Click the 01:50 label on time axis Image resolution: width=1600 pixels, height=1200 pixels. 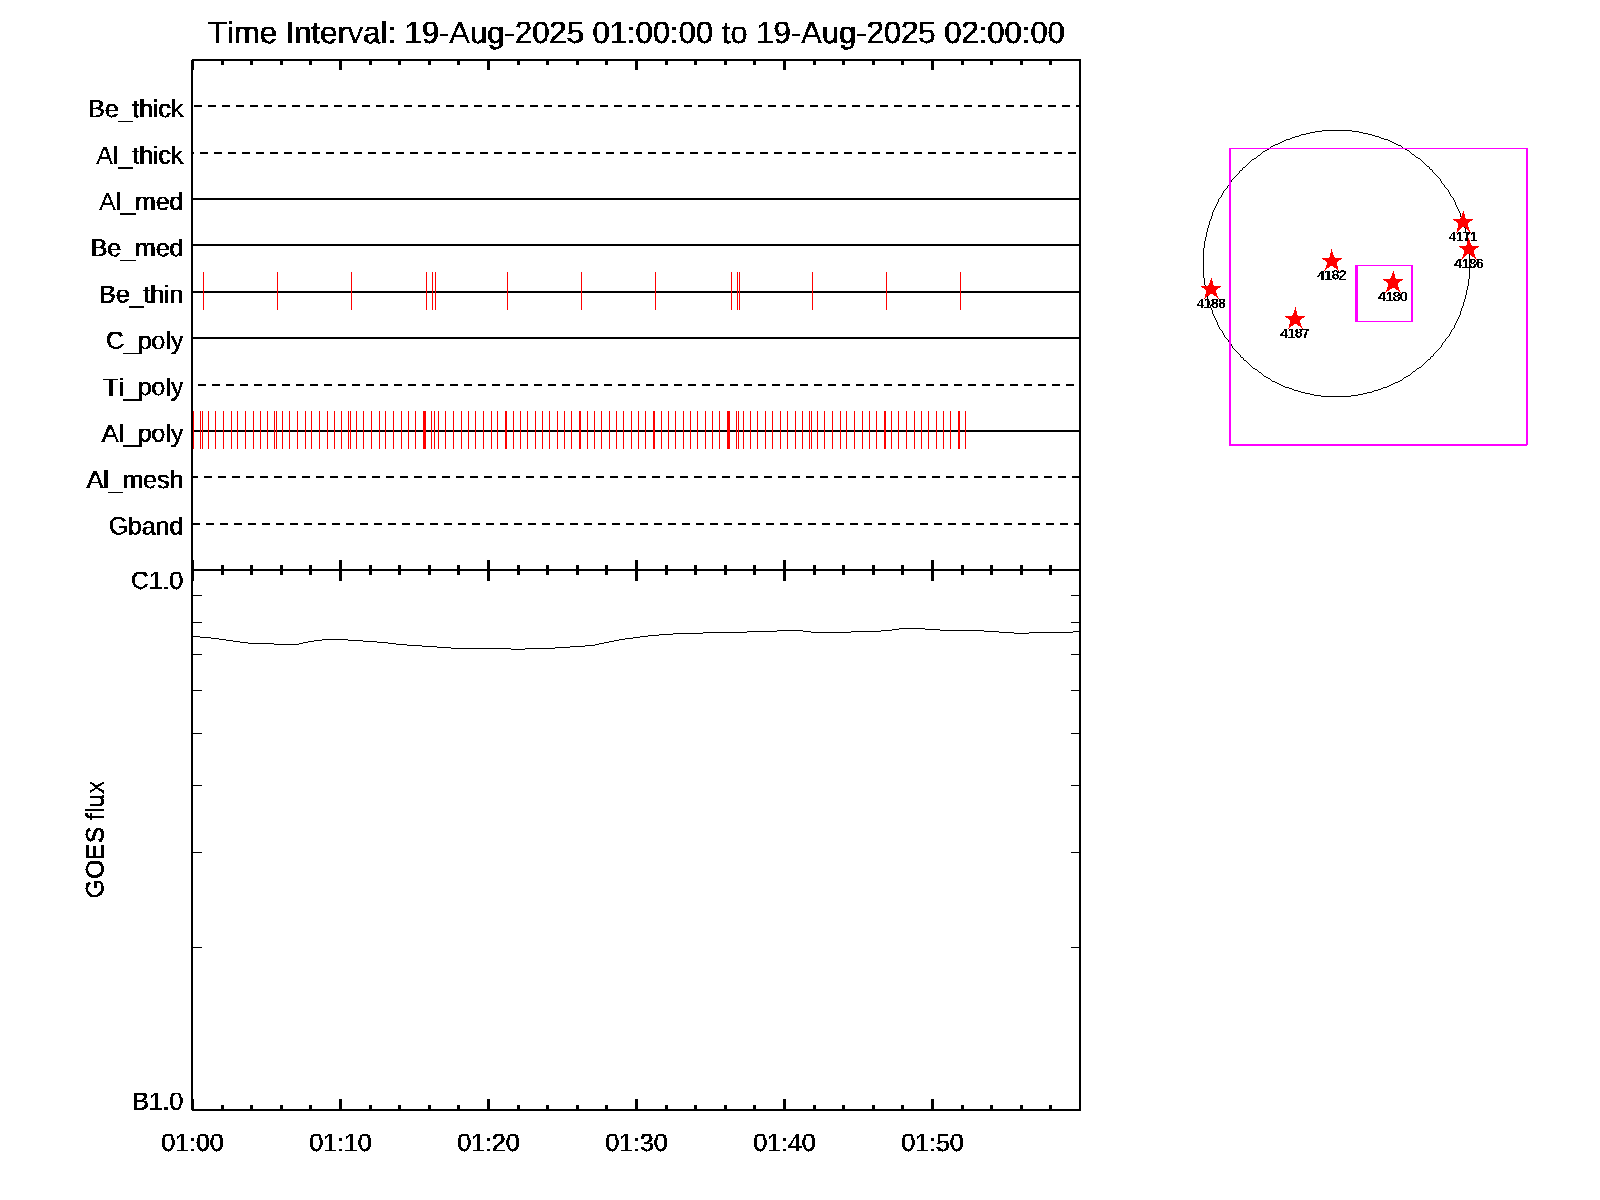point(932,1142)
